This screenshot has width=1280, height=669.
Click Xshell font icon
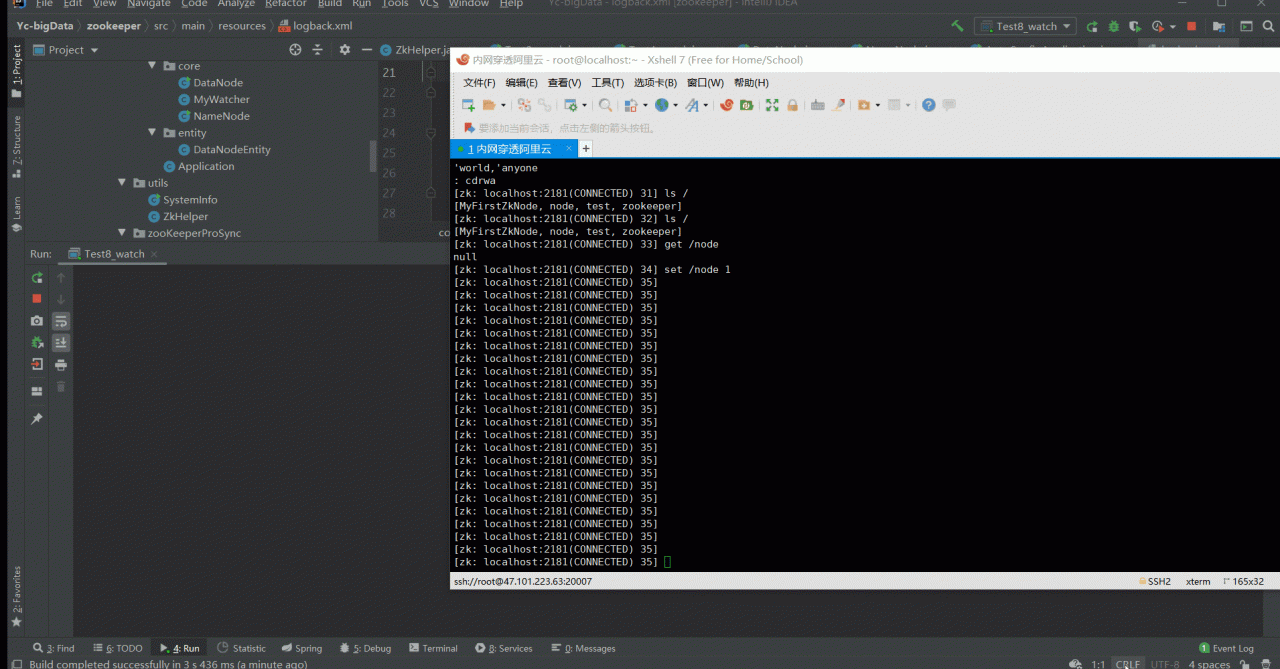pos(692,105)
